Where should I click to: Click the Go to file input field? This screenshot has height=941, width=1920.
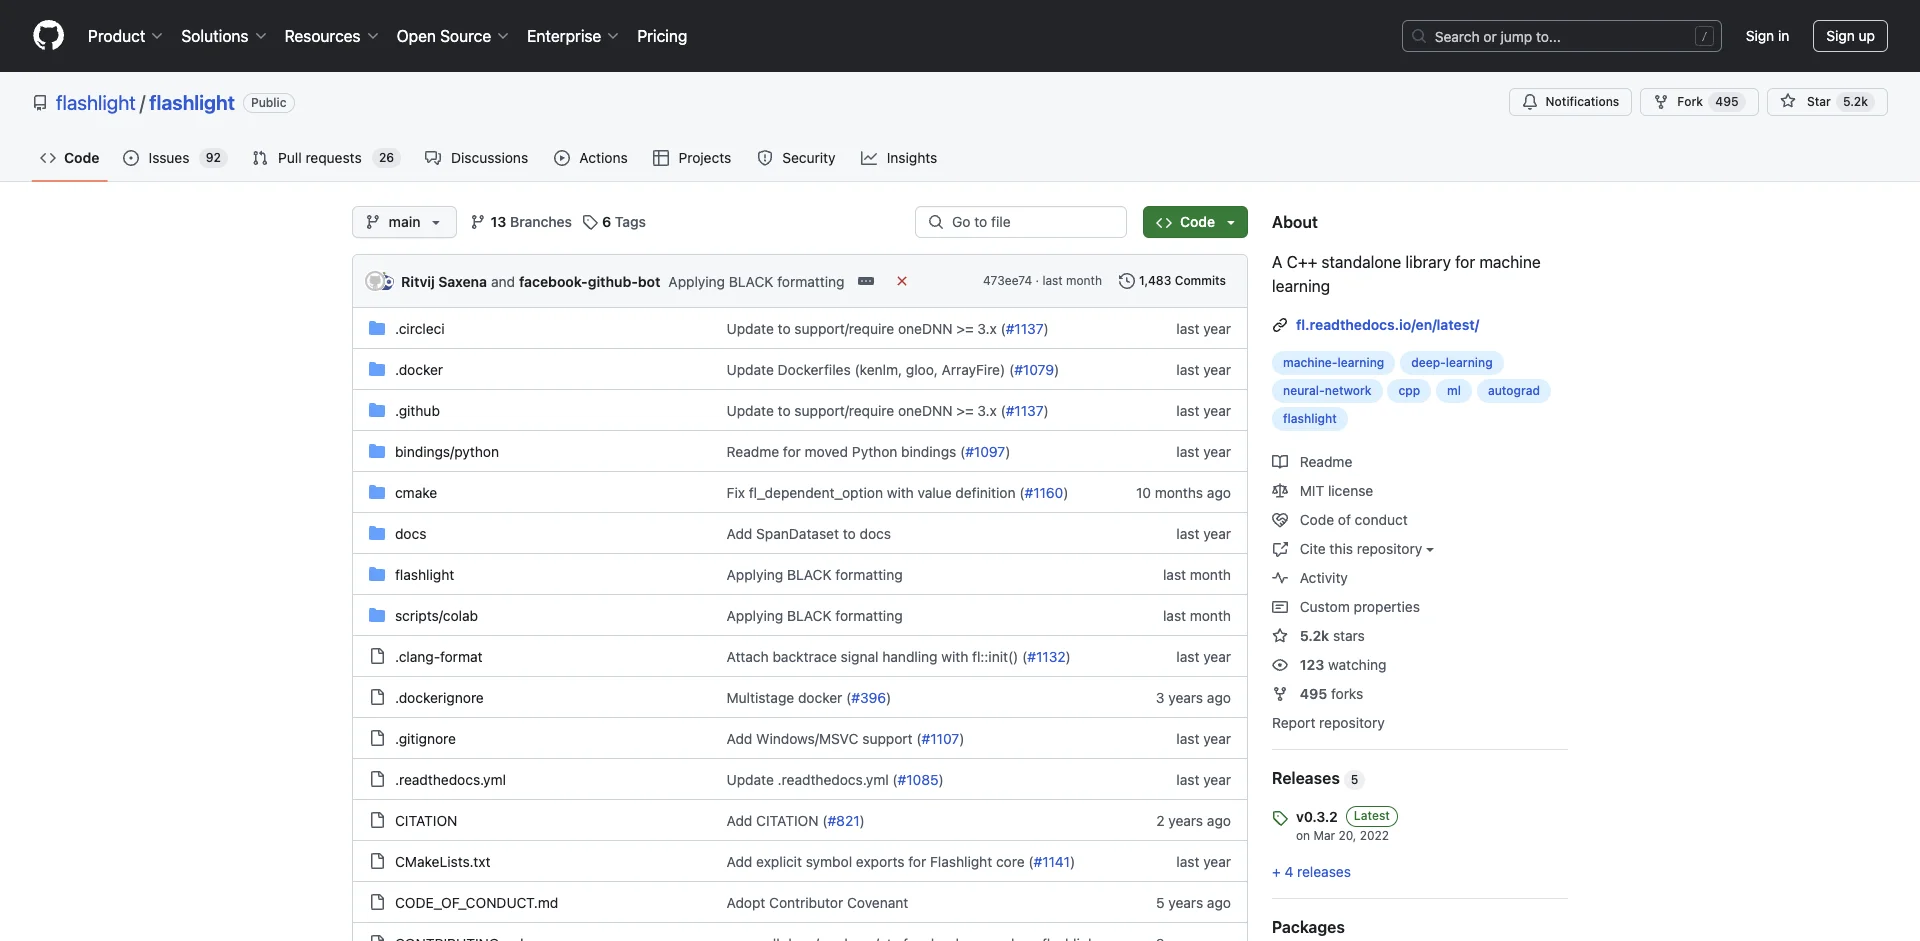click(1021, 222)
